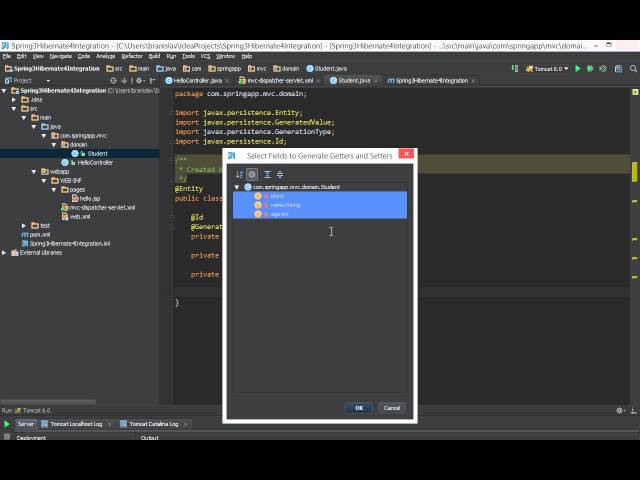Click the green Run icon in top toolbar
This screenshot has width=640, height=480.
tap(578, 69)
